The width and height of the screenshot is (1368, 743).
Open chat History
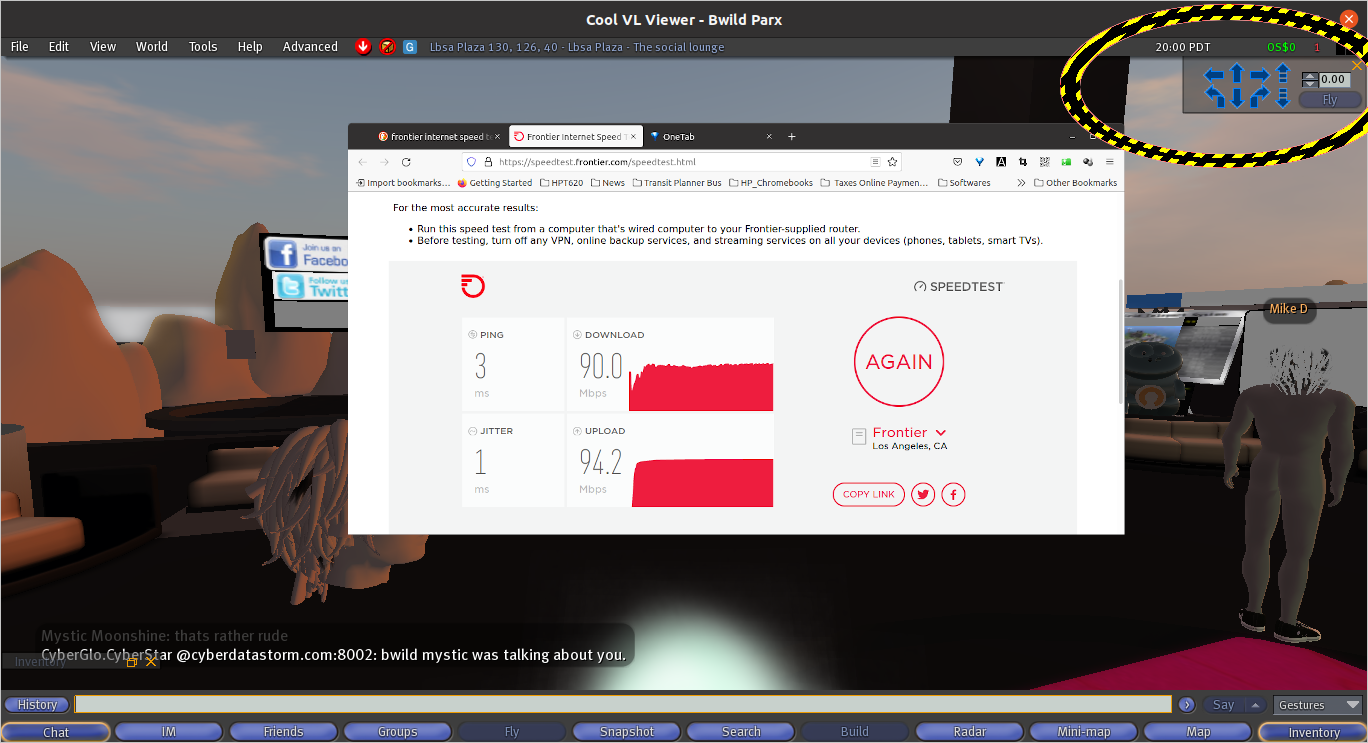38,705
